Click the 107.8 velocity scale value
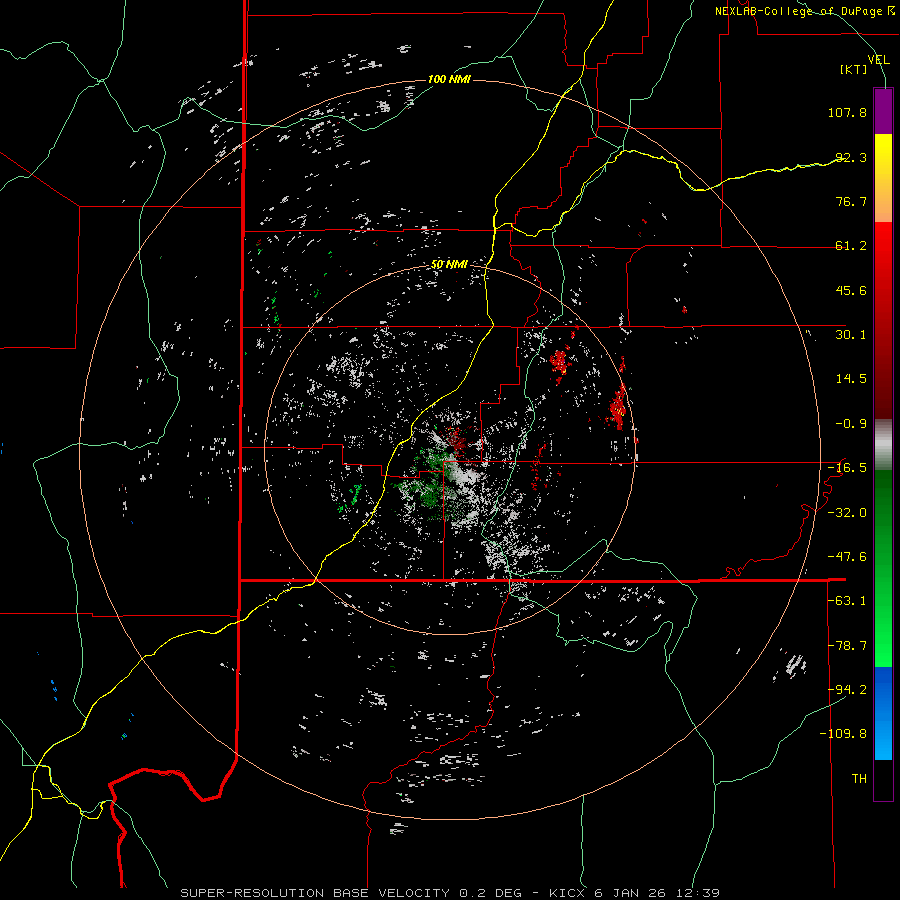Screen dimensions: 900x900 847,112
